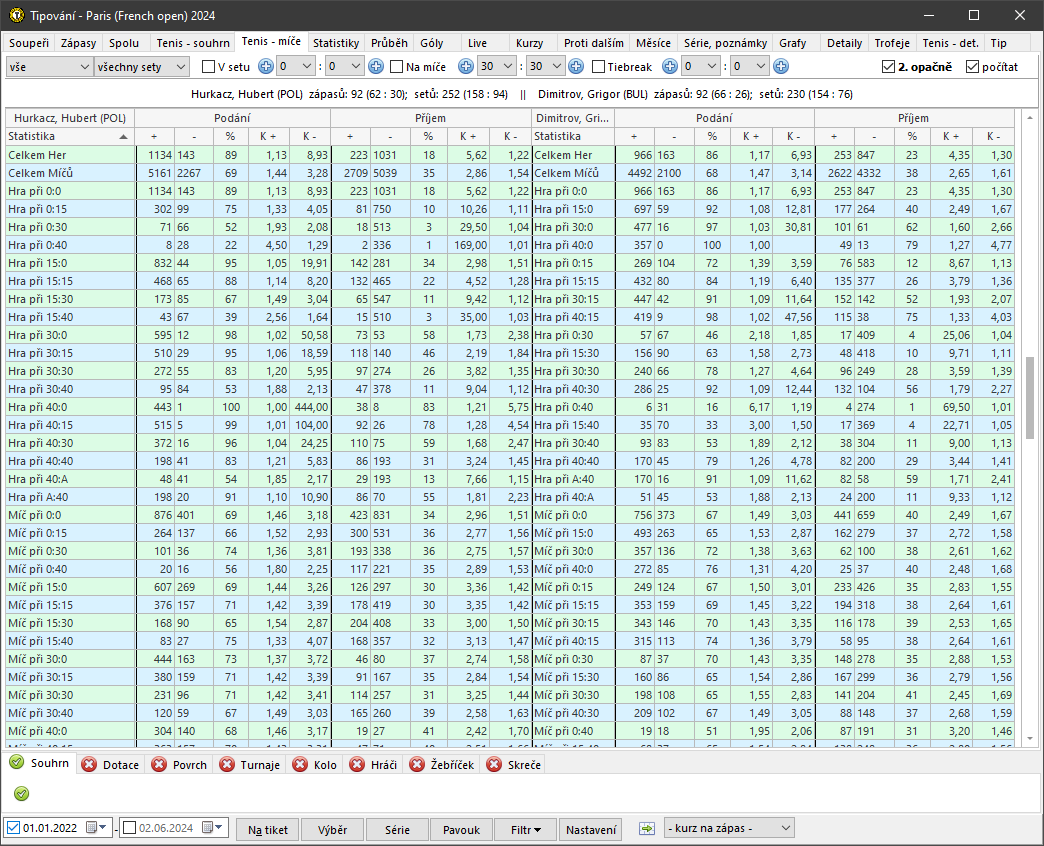This screenshot has width=1044, height=846.
Task: Open the 'všechny sety' dropdown
Action: point(141,67)
